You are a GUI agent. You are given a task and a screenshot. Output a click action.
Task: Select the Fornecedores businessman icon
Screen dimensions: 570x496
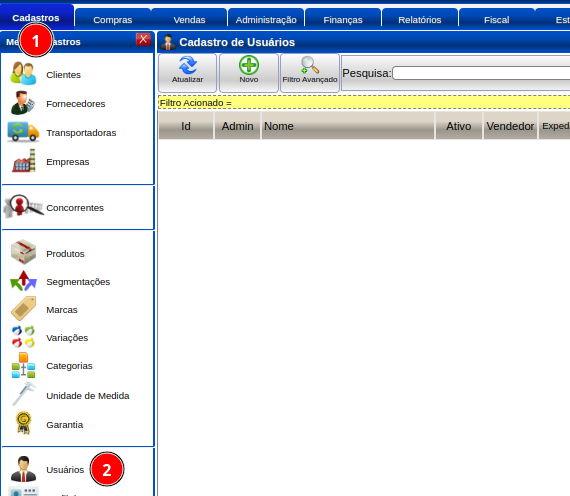tap(23, 103)
